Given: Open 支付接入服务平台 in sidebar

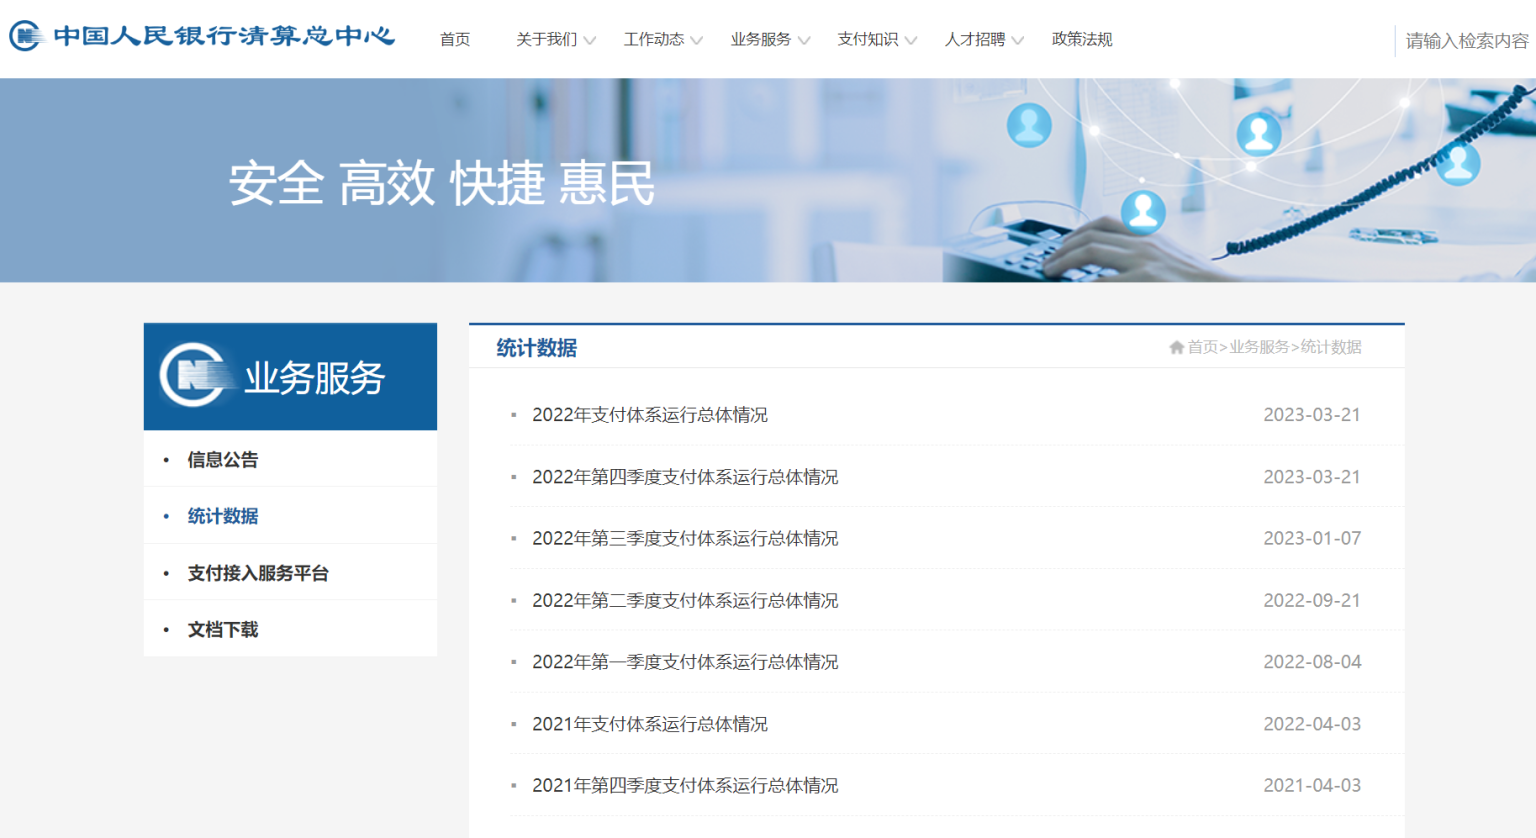Looking at the screenshot, I should click(258, 573).
